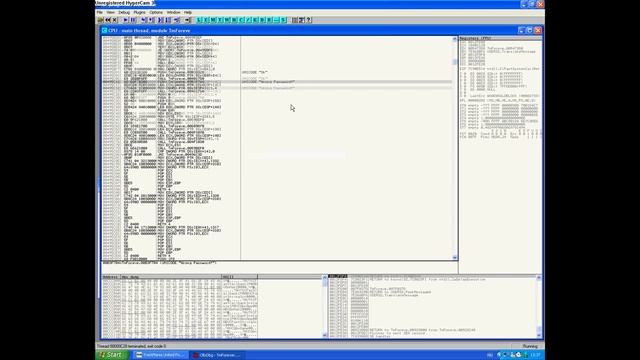Click the Debugging options toolbar icon
This screenshot has height=360, width=640.
[294, 20]
